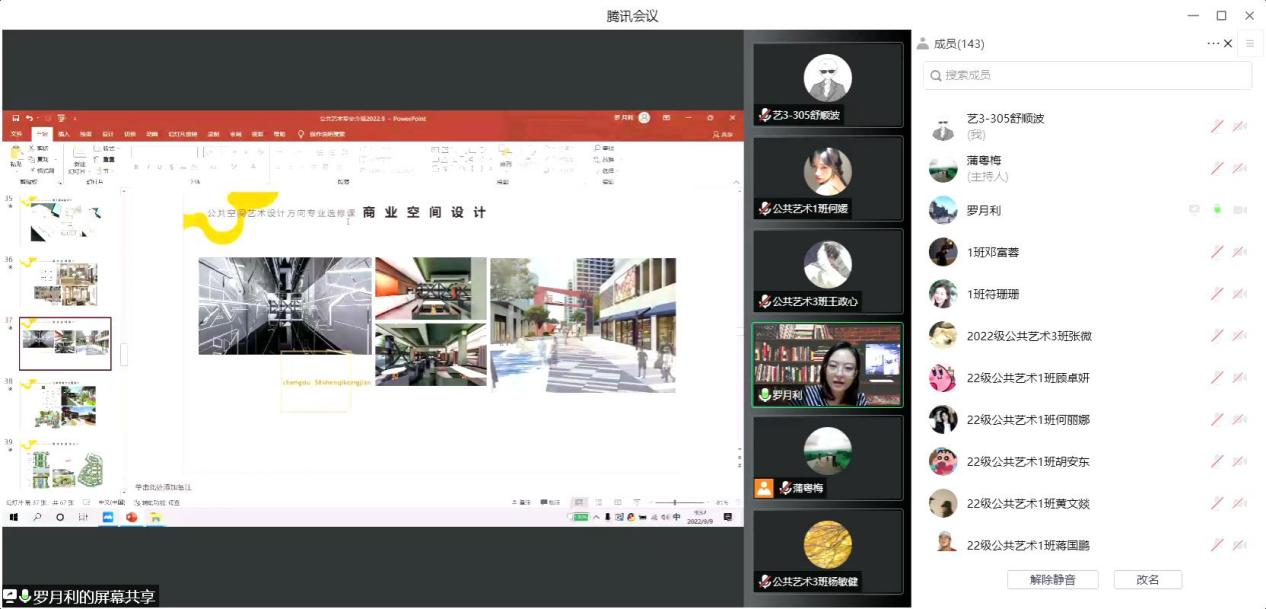Click screen-sharing icon next to 罗月利 in list
The image size is (1266, 609).
click(1194, 210)
